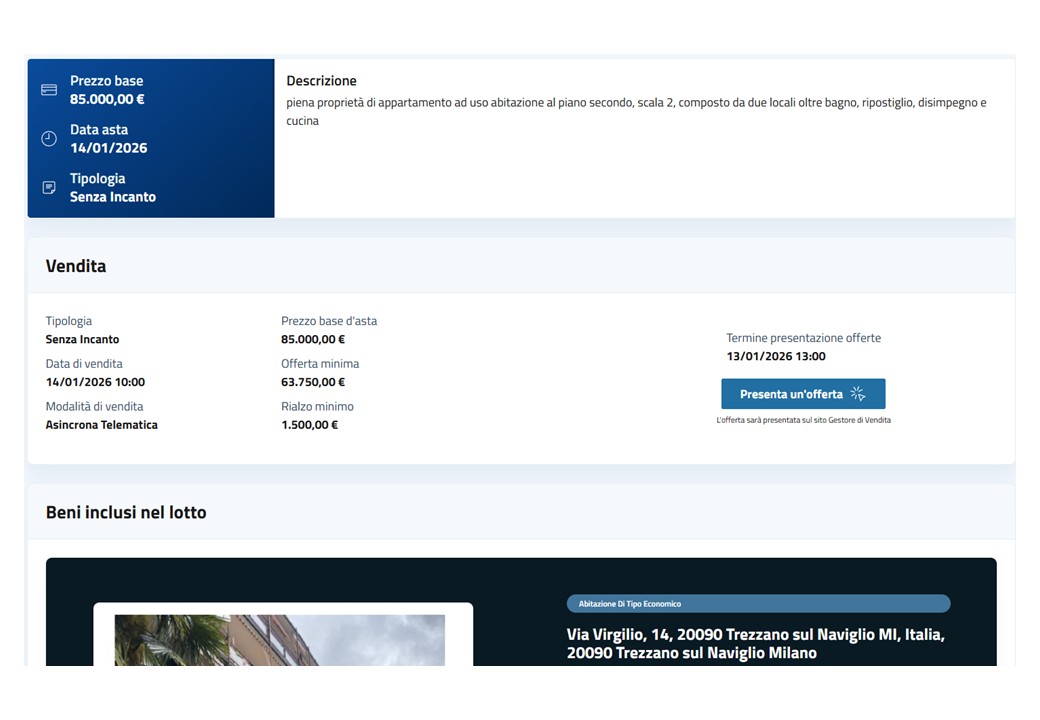Click the 85.000,00 € price in the blue panel

click(107, 99)
